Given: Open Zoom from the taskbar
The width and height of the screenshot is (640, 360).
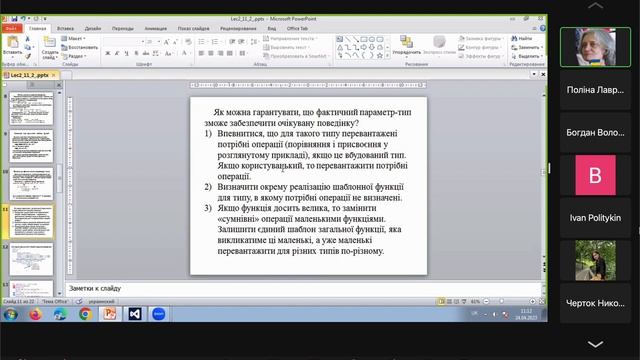Looking at the screenshot, I should 158,314.
